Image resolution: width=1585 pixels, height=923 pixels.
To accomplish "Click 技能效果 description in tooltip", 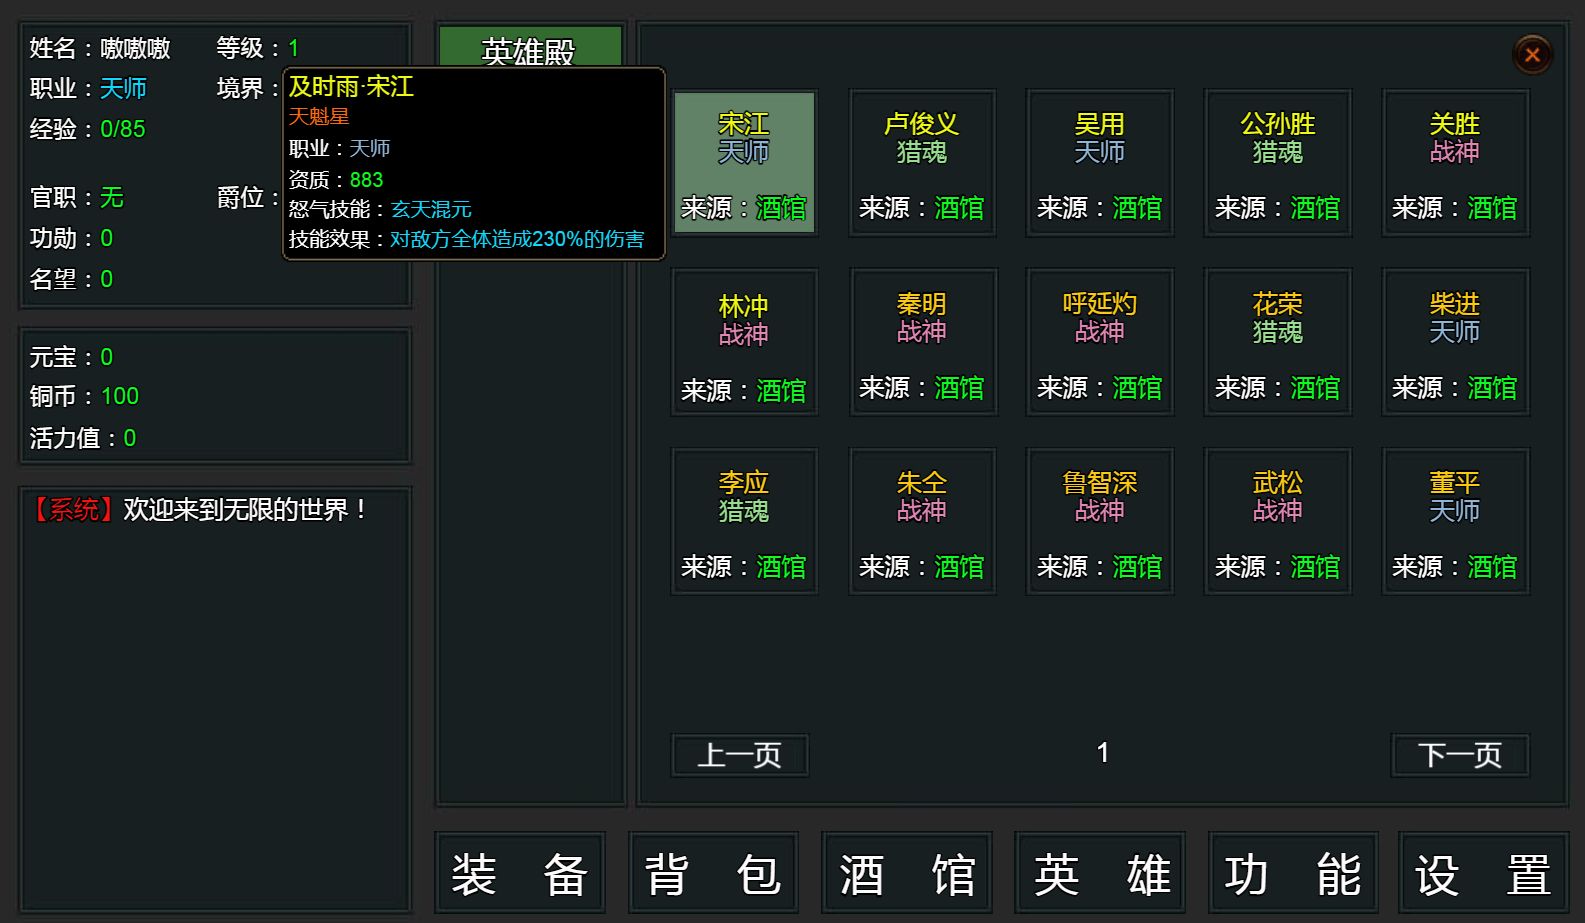I will (467, 239).
